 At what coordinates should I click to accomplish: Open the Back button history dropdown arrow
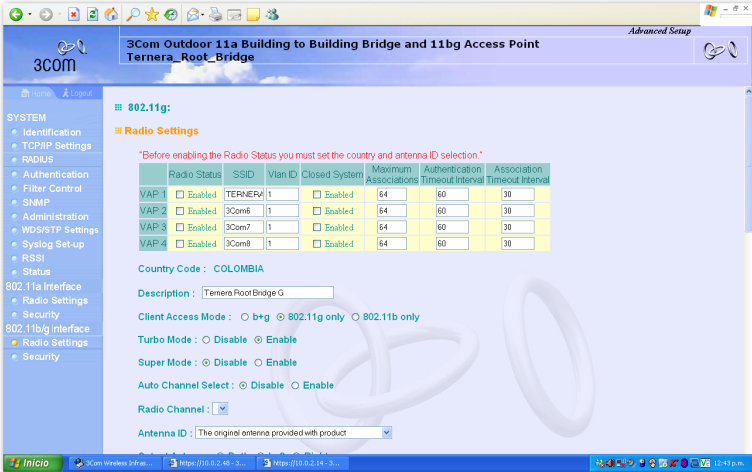coord(31,14)
